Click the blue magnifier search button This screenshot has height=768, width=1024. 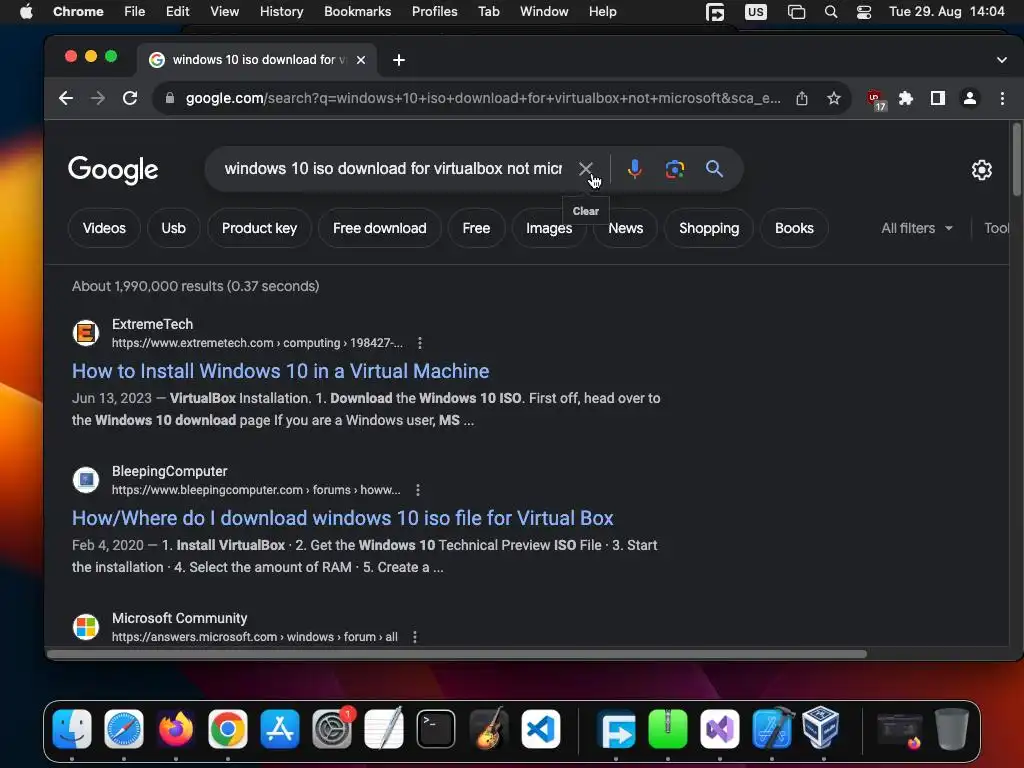[714, 169]
